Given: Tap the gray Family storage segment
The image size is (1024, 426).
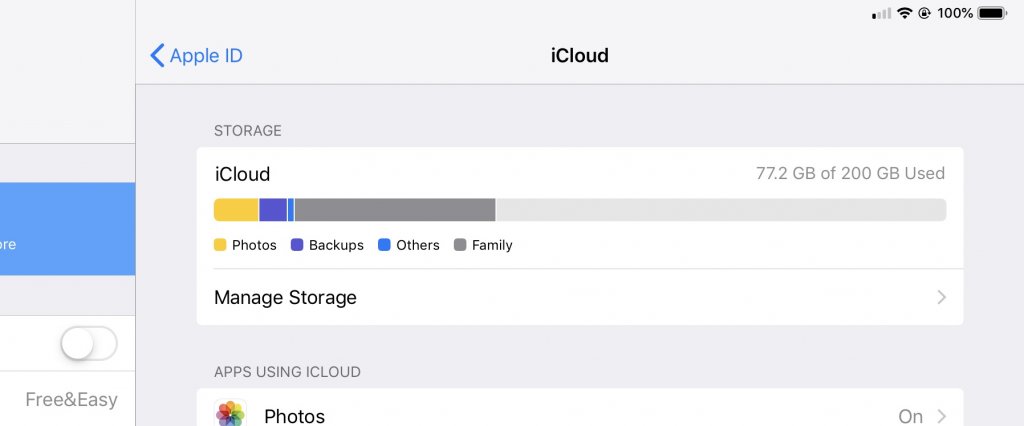Looking at the screenshot, I should click(395, 210).
